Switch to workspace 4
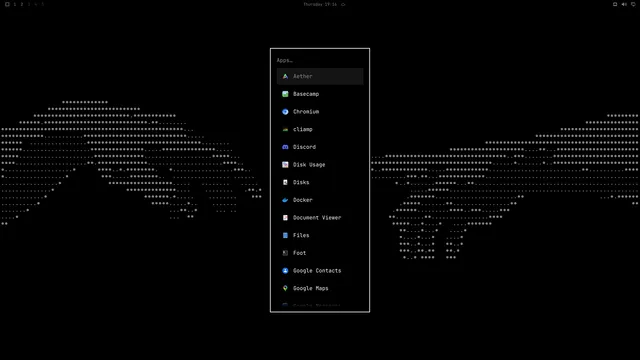640x360 pixels. tap(36, 4)
